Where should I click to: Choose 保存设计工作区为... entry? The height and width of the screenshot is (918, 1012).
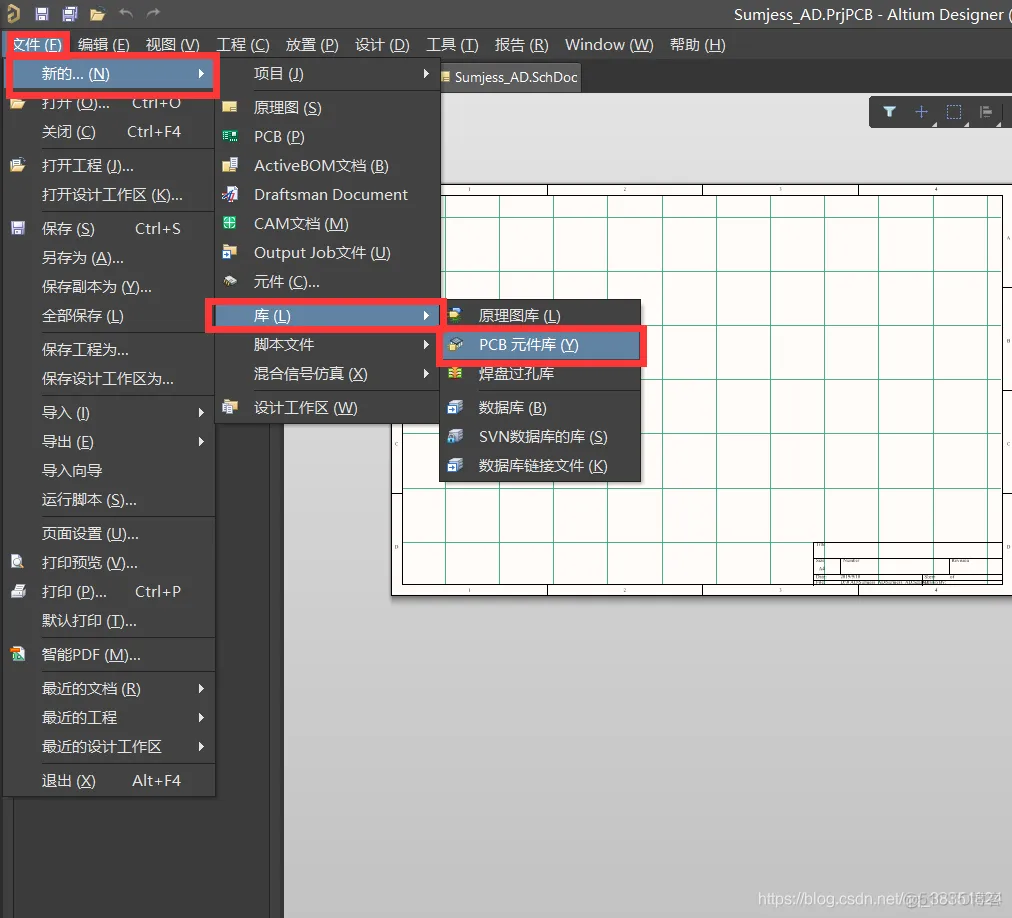pos(110,378)
